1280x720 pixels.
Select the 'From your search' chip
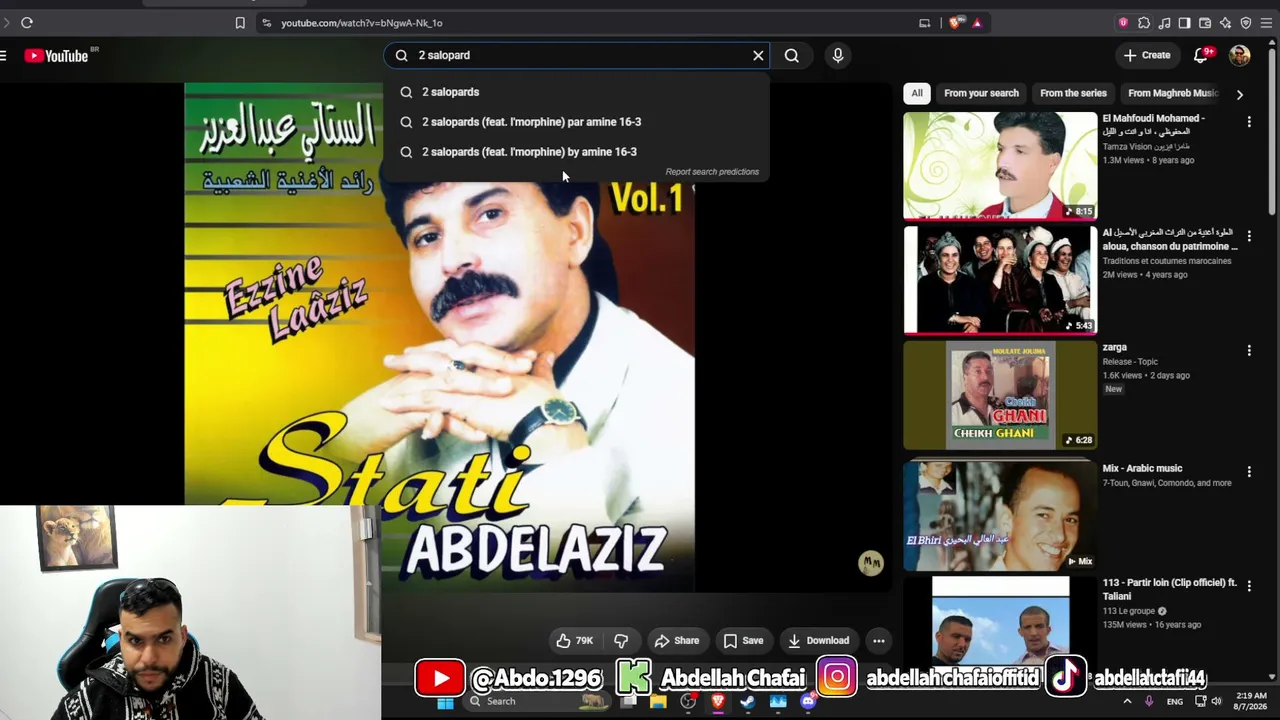981,93
